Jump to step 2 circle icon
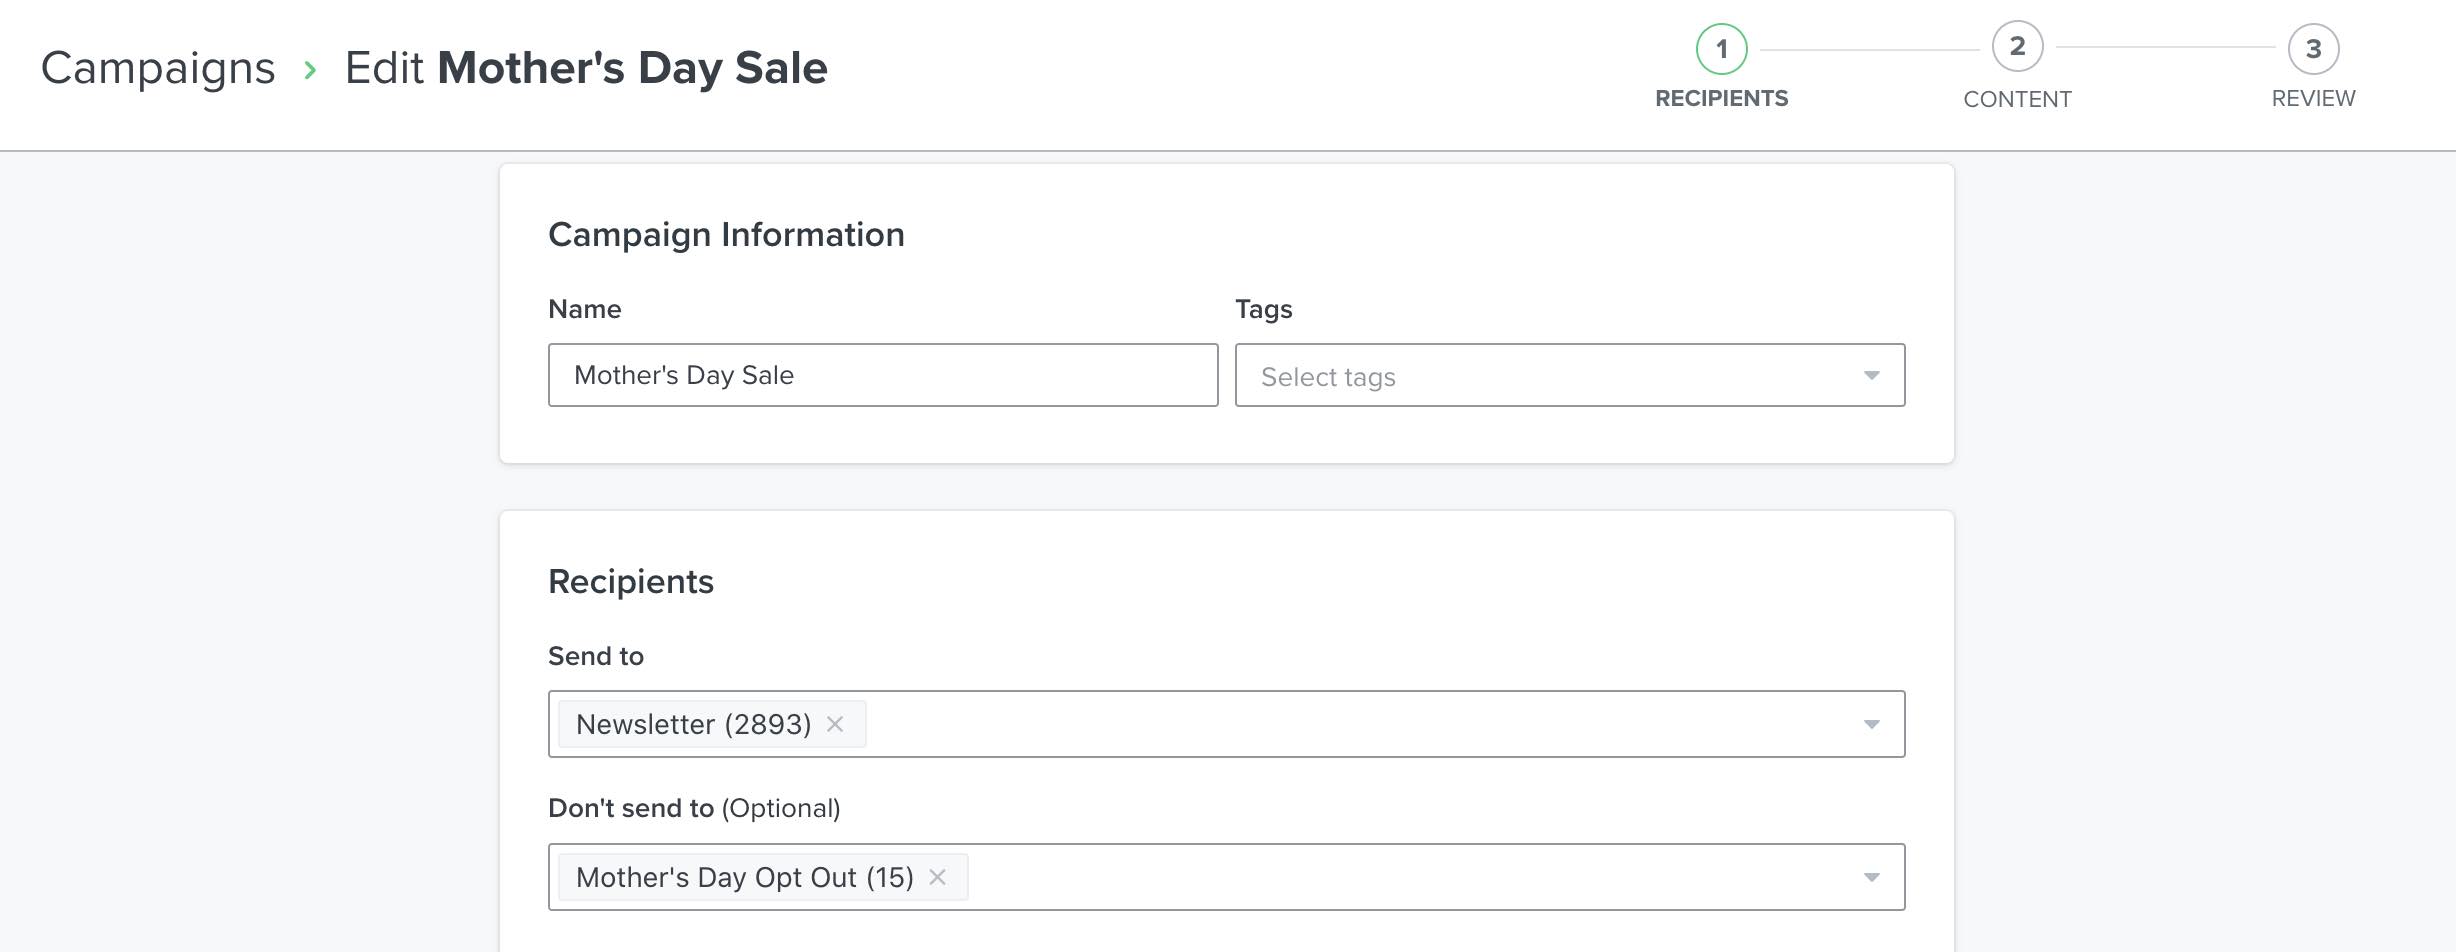The height and width of the screenshot is (952, 2456). 2017,47
